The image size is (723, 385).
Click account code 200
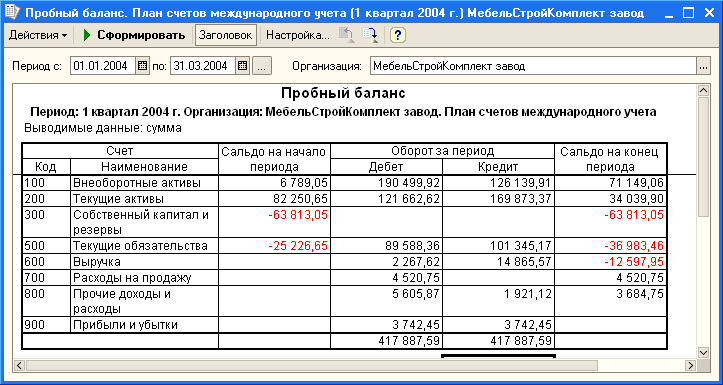35,199
